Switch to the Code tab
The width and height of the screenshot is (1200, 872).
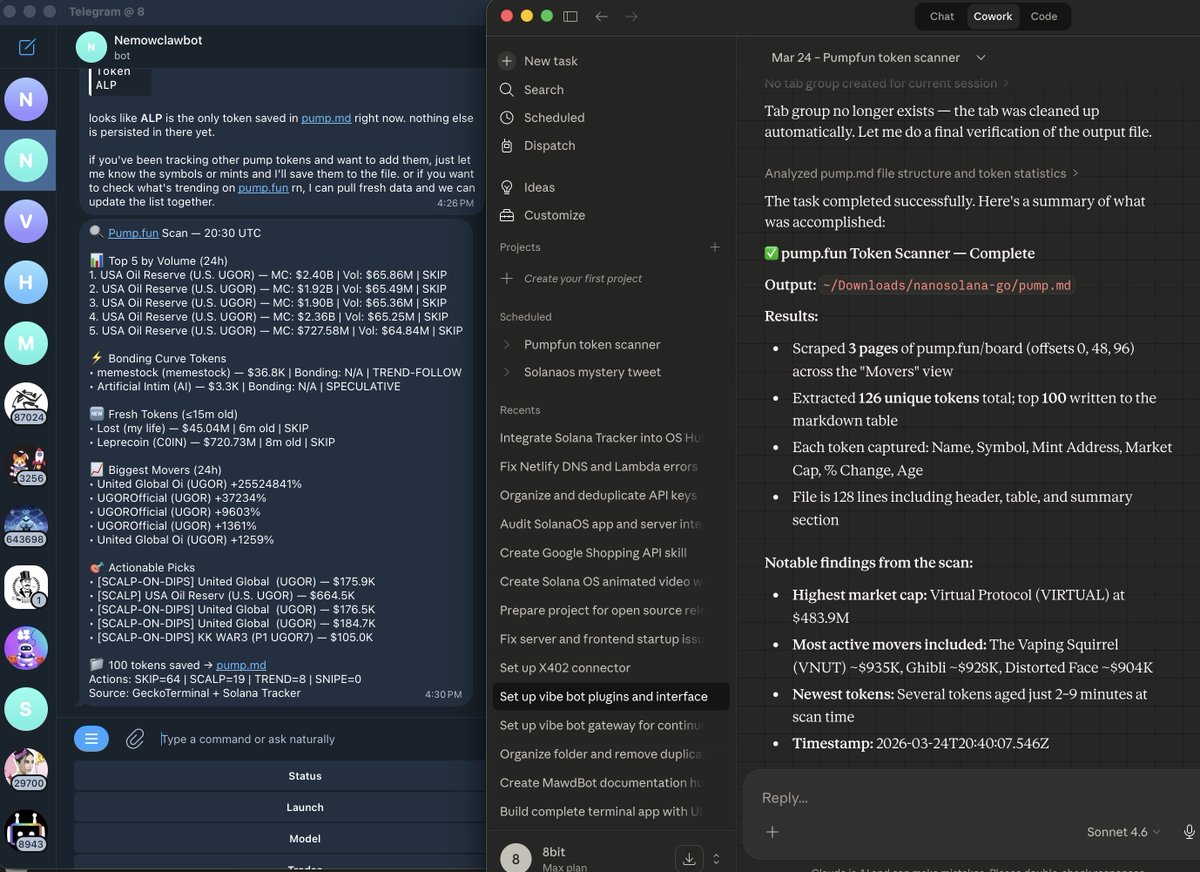1044,16
